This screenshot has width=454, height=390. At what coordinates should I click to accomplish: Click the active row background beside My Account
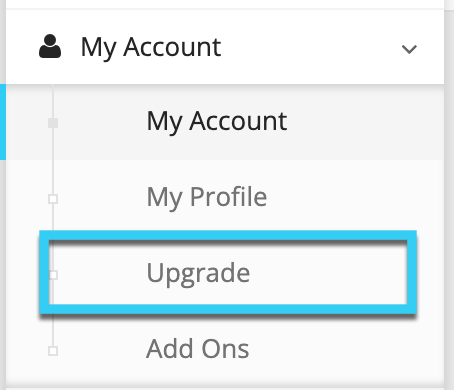pos(365,122)
